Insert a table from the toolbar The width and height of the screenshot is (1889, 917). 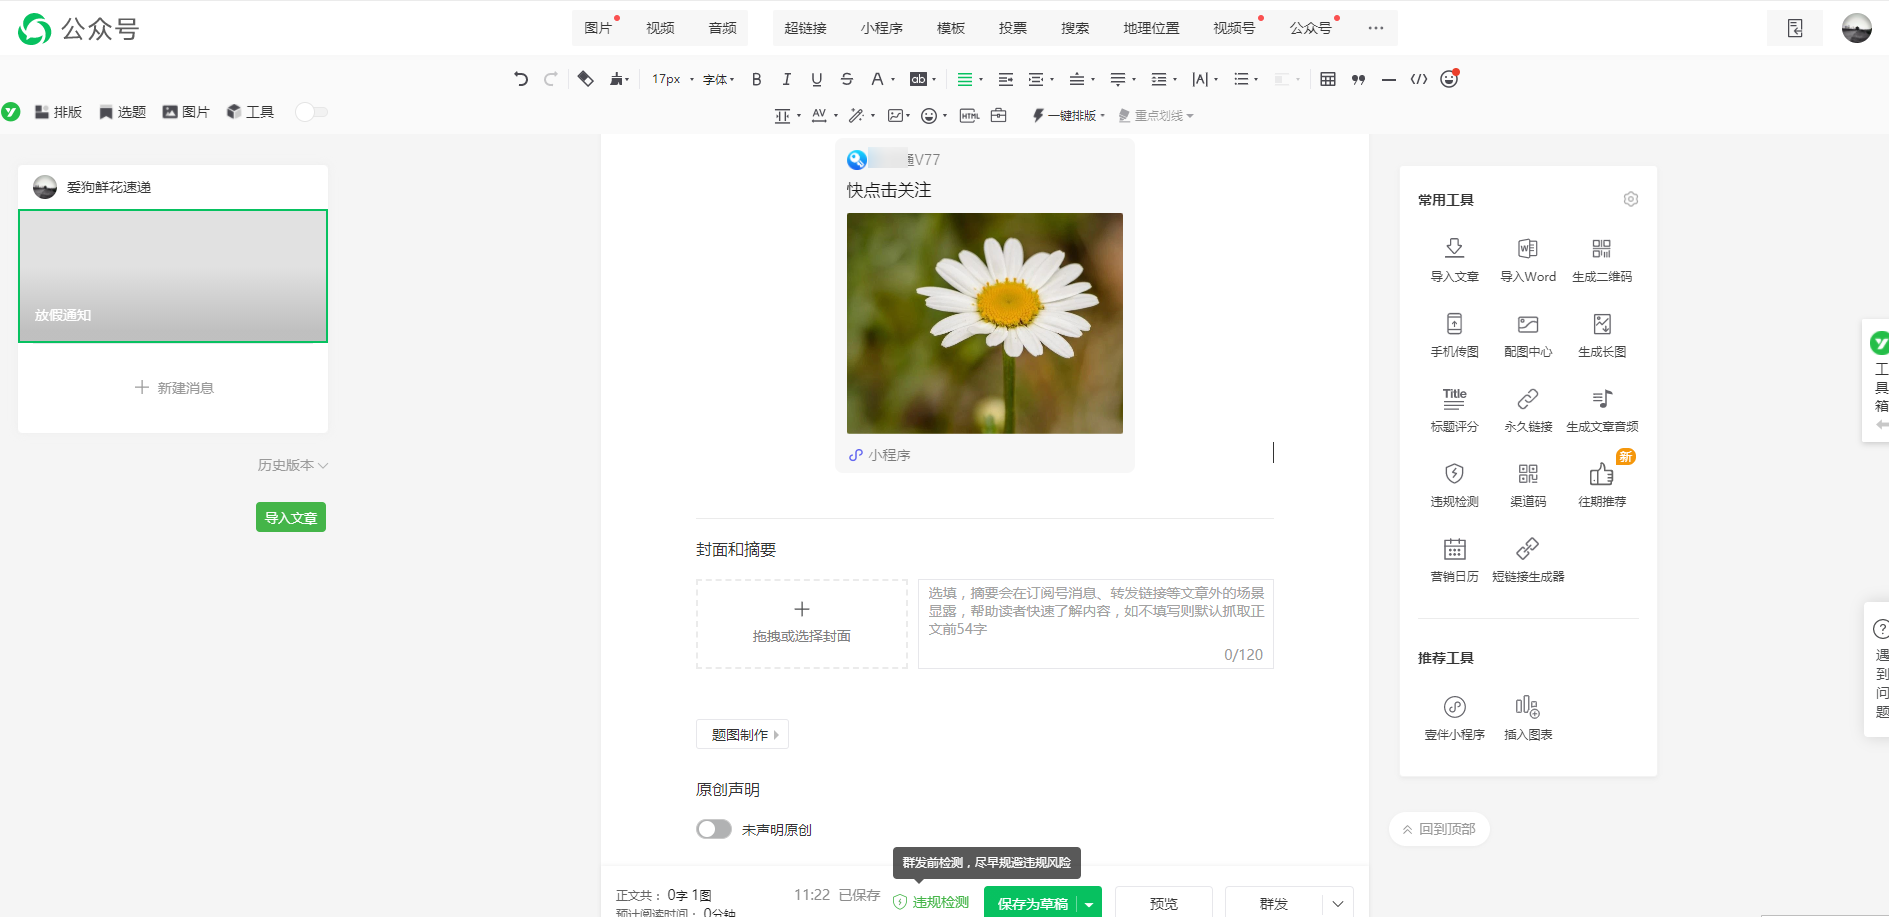point(1327,79)
